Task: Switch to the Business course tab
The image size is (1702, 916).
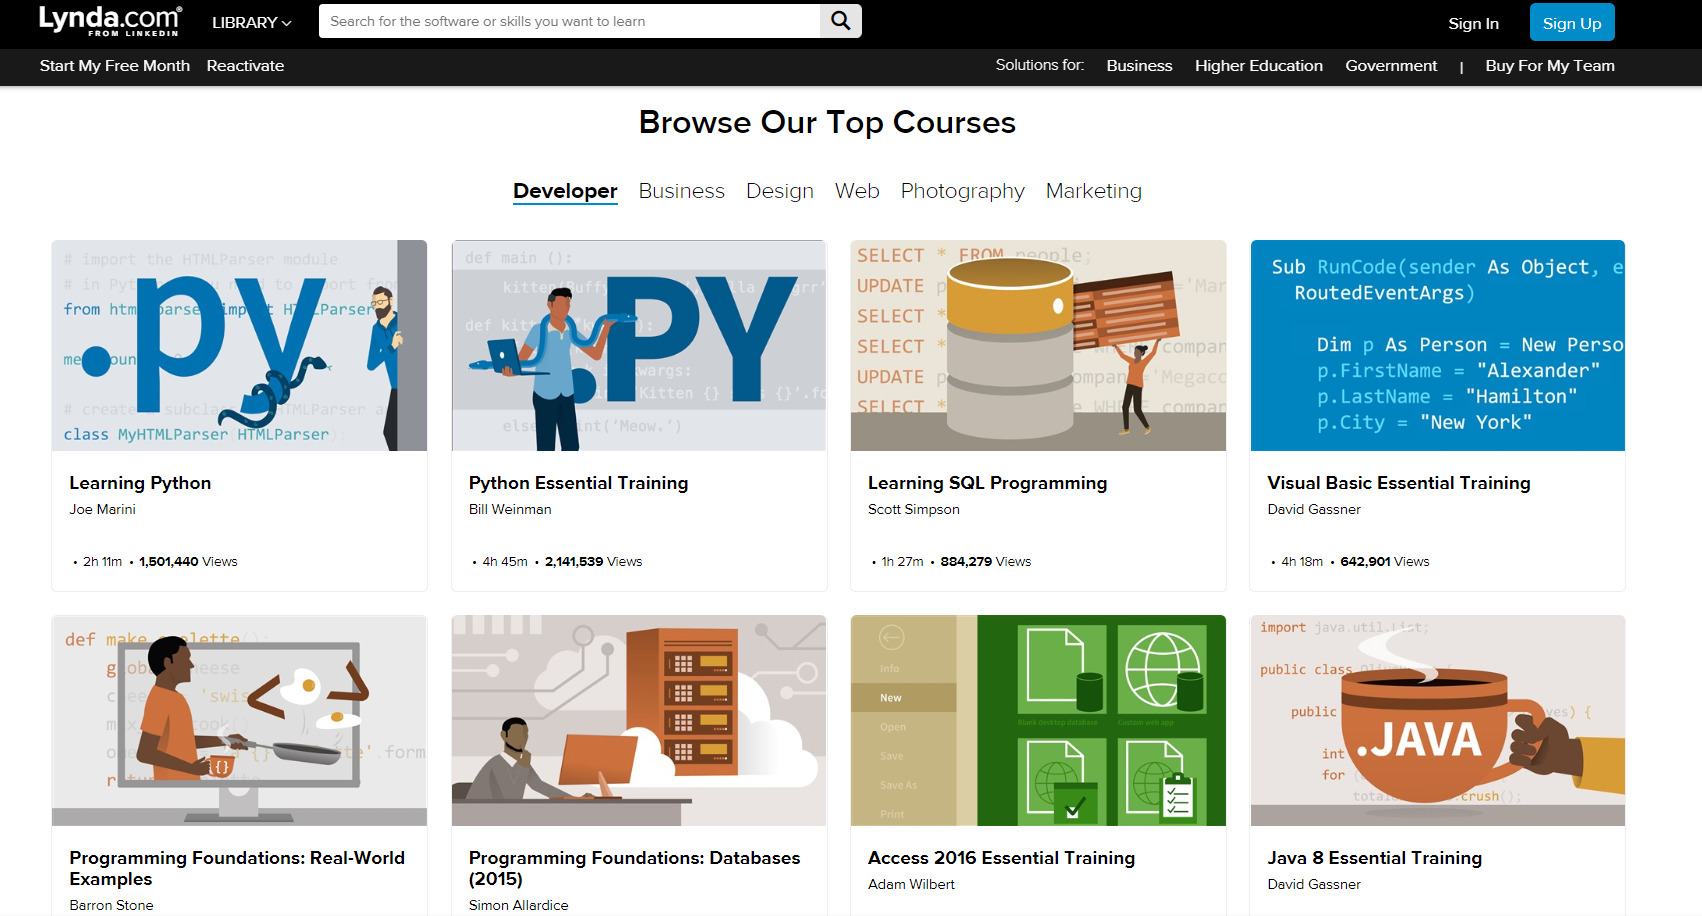Action: tap(681, 191)
